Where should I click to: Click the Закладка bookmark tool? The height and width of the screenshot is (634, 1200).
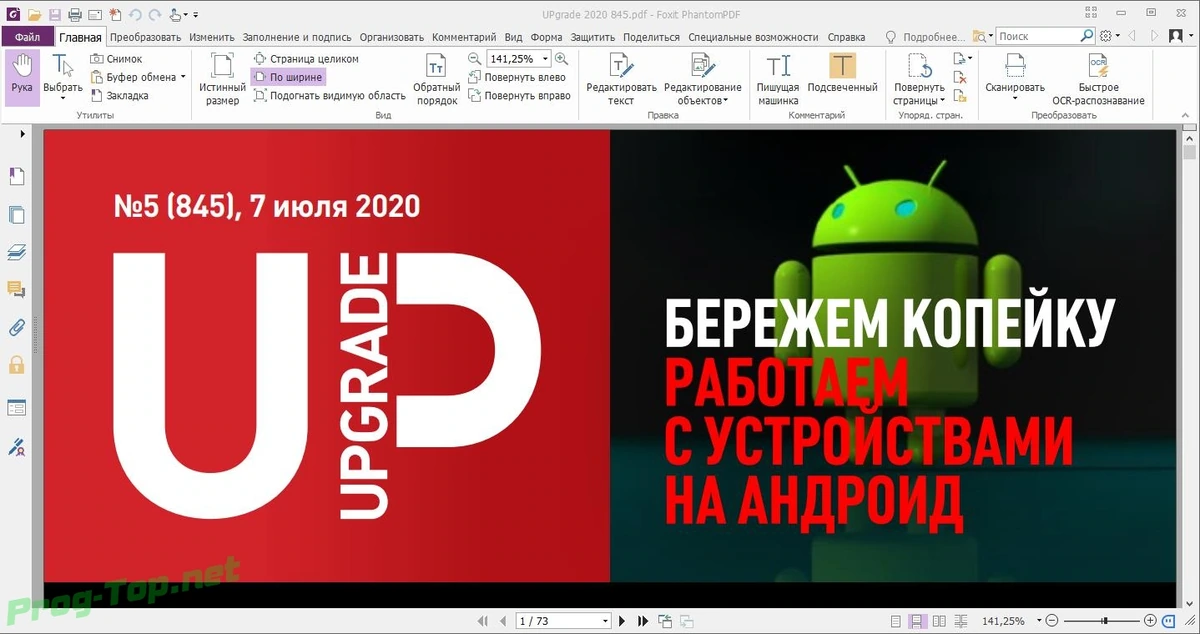pyautogui.click(x=120, y=96)
